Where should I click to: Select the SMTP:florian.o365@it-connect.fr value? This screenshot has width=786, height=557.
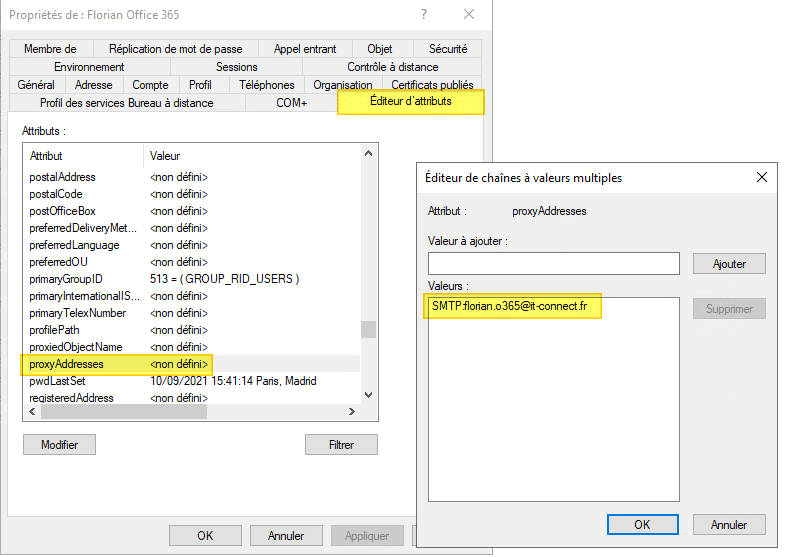[509, 306]
